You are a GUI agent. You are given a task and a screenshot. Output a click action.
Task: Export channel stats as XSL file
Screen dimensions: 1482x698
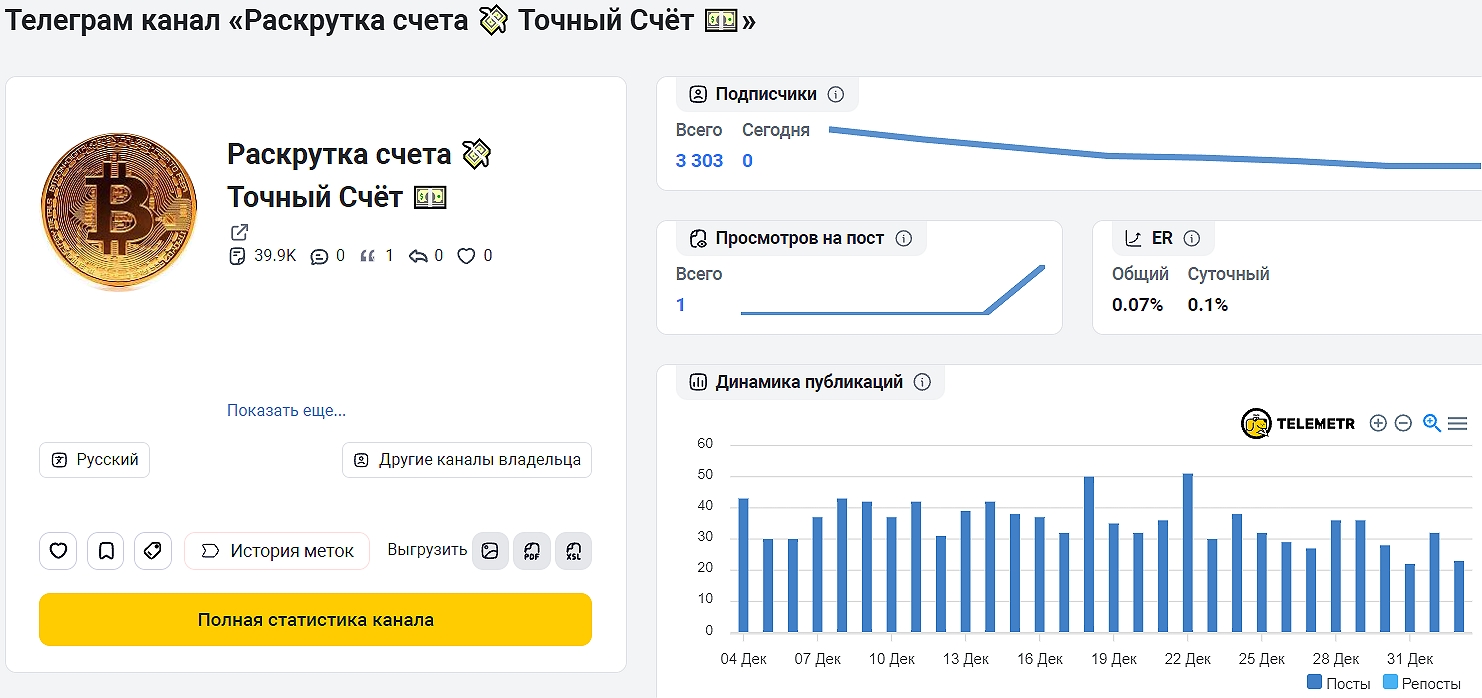[573, 551]
